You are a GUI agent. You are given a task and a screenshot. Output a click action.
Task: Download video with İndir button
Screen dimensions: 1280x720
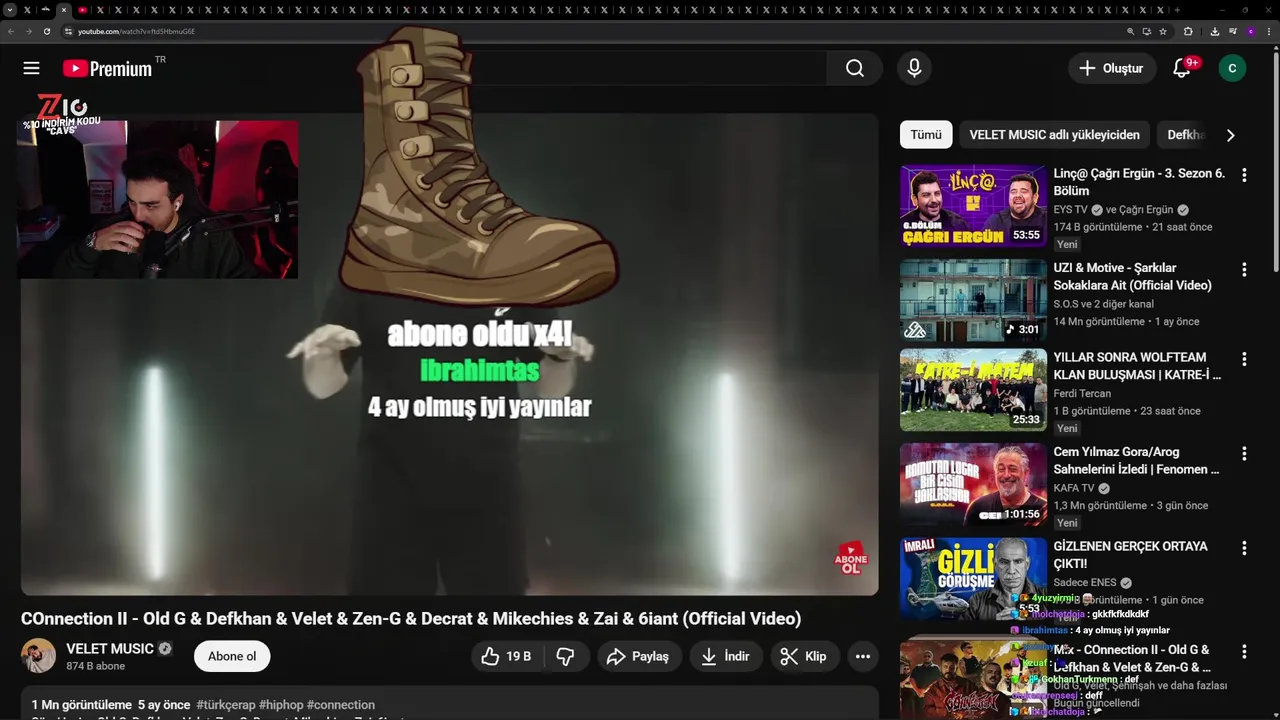pyautogui.click(x=725, y=656)
